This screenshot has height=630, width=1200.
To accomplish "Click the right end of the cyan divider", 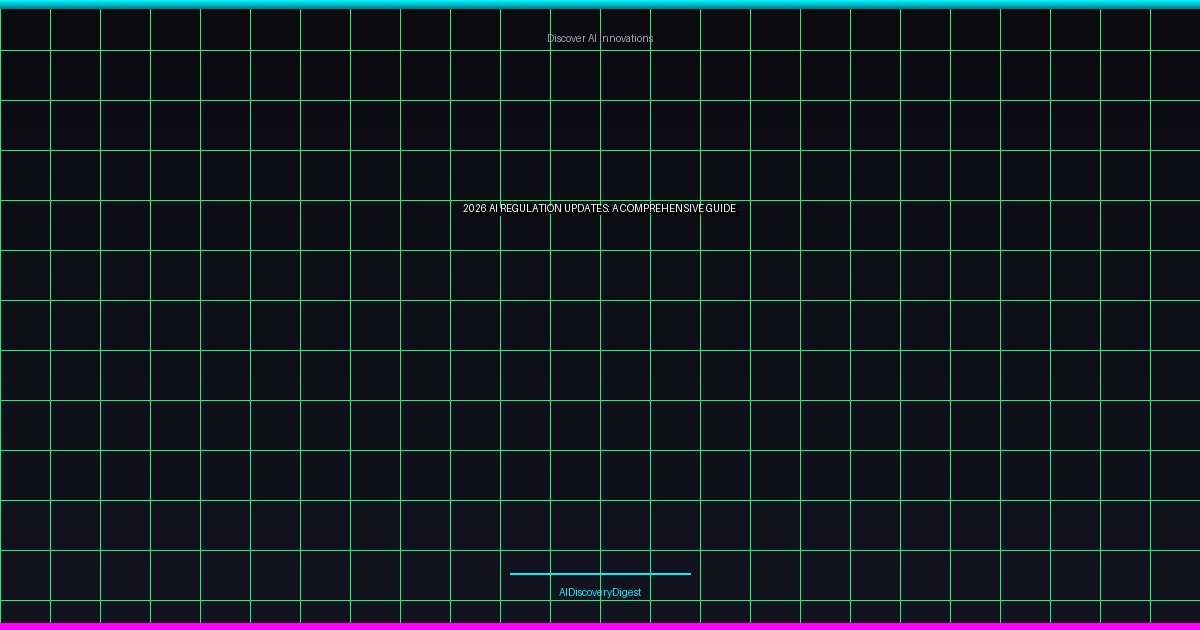I will click(x=687, y=574).
